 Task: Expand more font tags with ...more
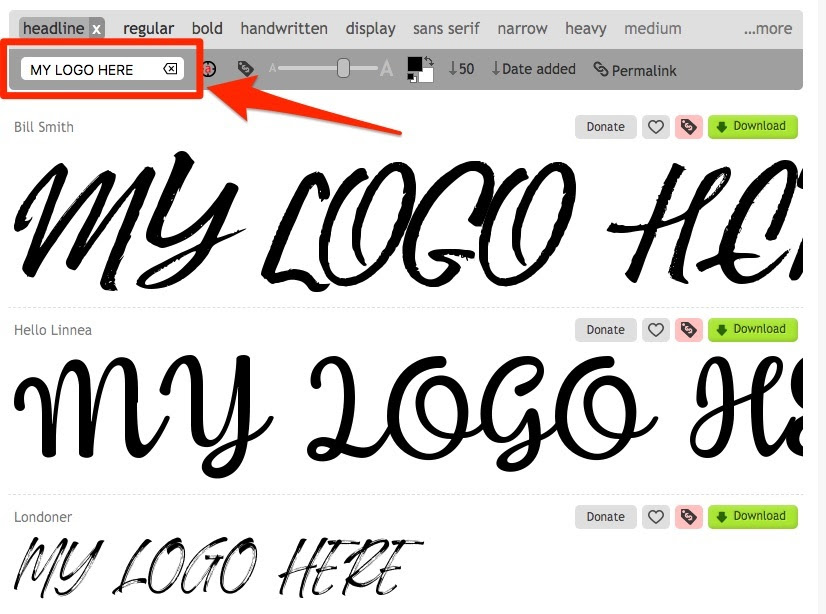coord(767,29)
